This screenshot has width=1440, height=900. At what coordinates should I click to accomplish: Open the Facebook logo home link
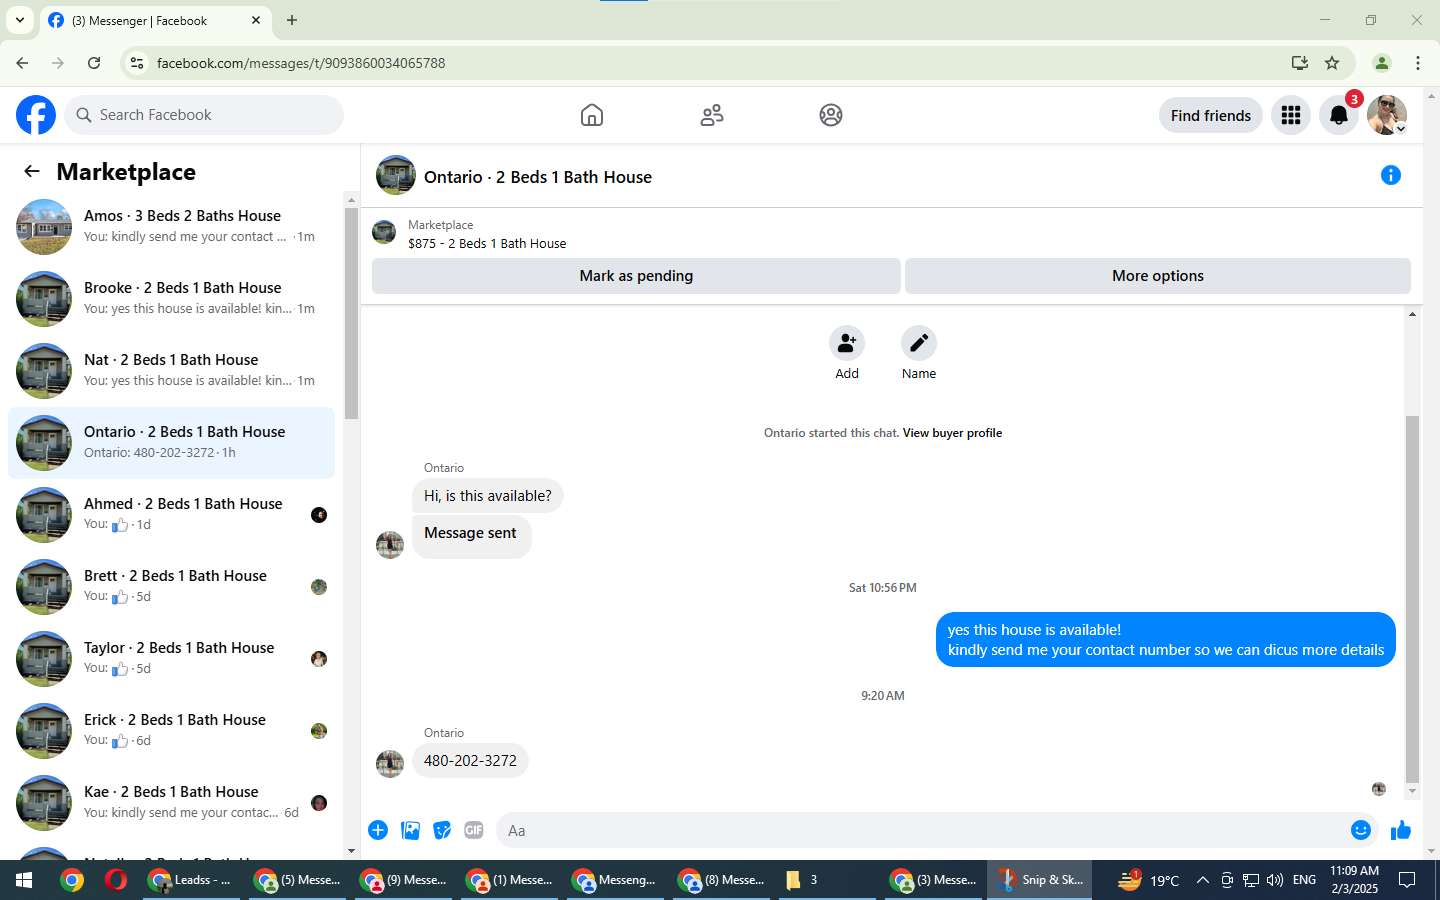pos(36,115)
